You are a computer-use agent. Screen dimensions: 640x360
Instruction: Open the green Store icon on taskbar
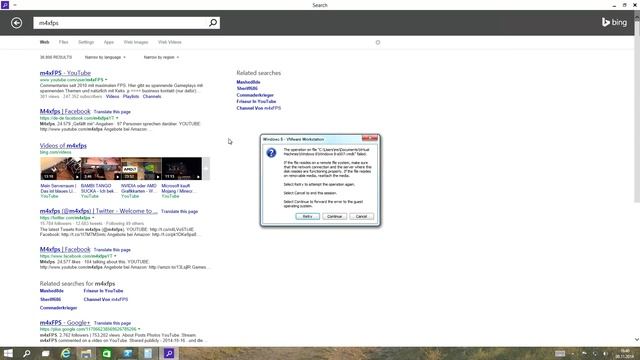[x=107, y=353]
